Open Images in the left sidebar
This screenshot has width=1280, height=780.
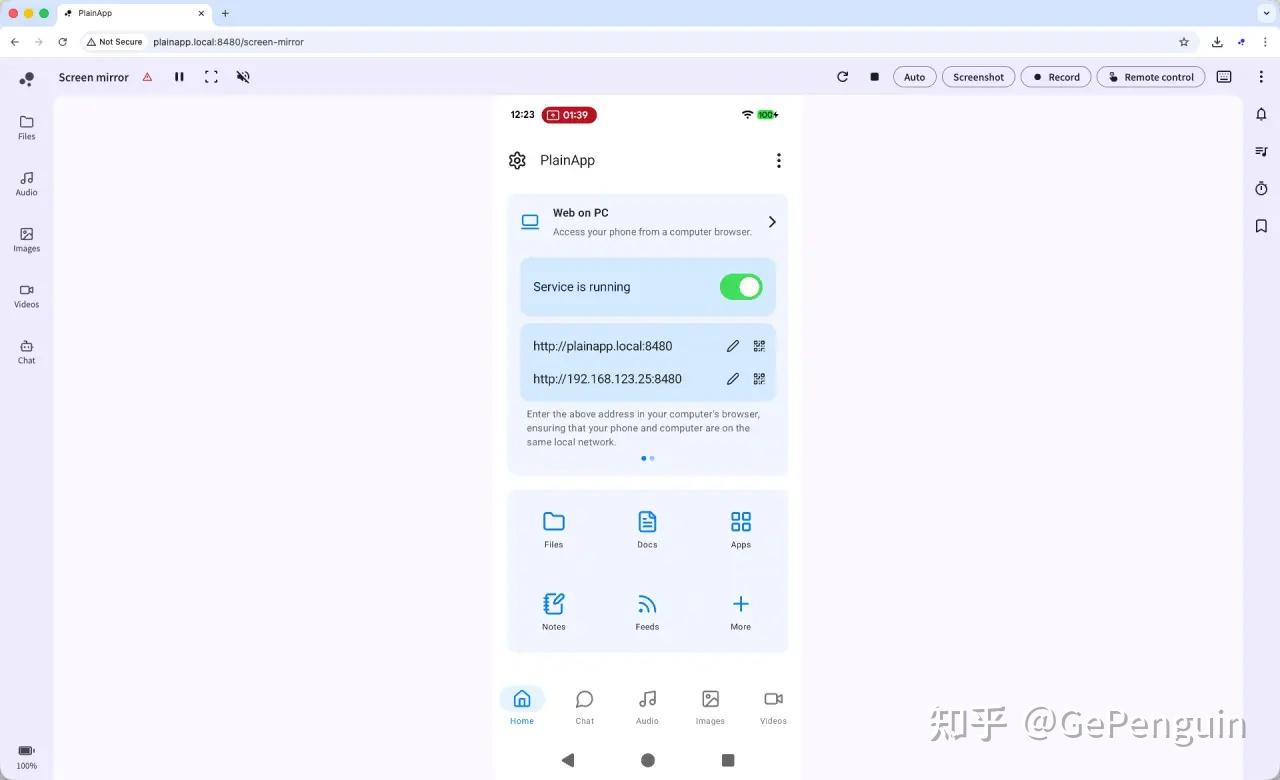(x=27, y=239)
